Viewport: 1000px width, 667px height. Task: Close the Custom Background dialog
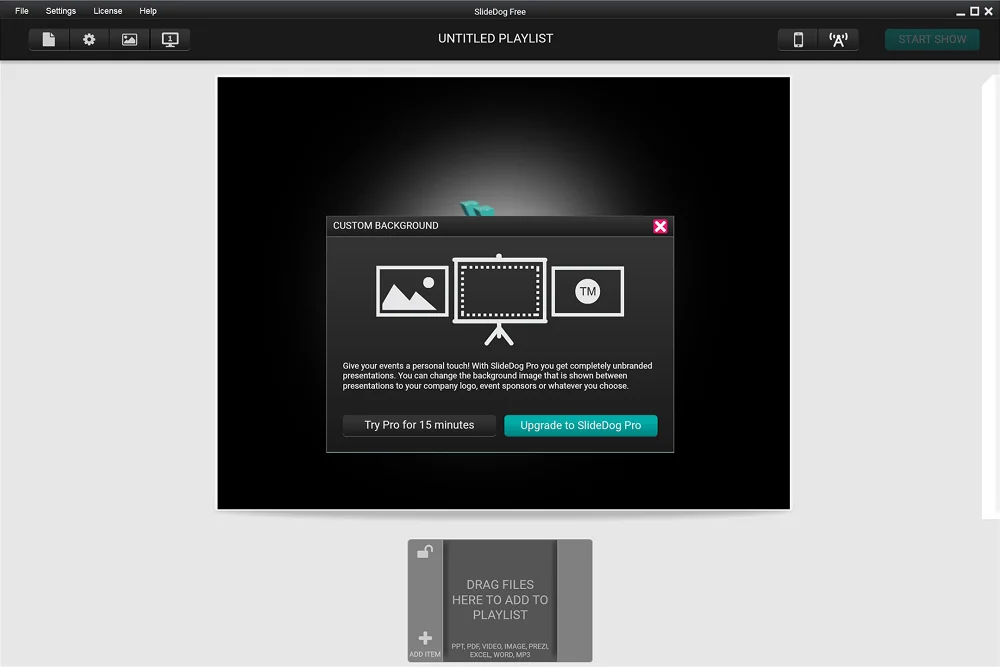click(660, 226)
